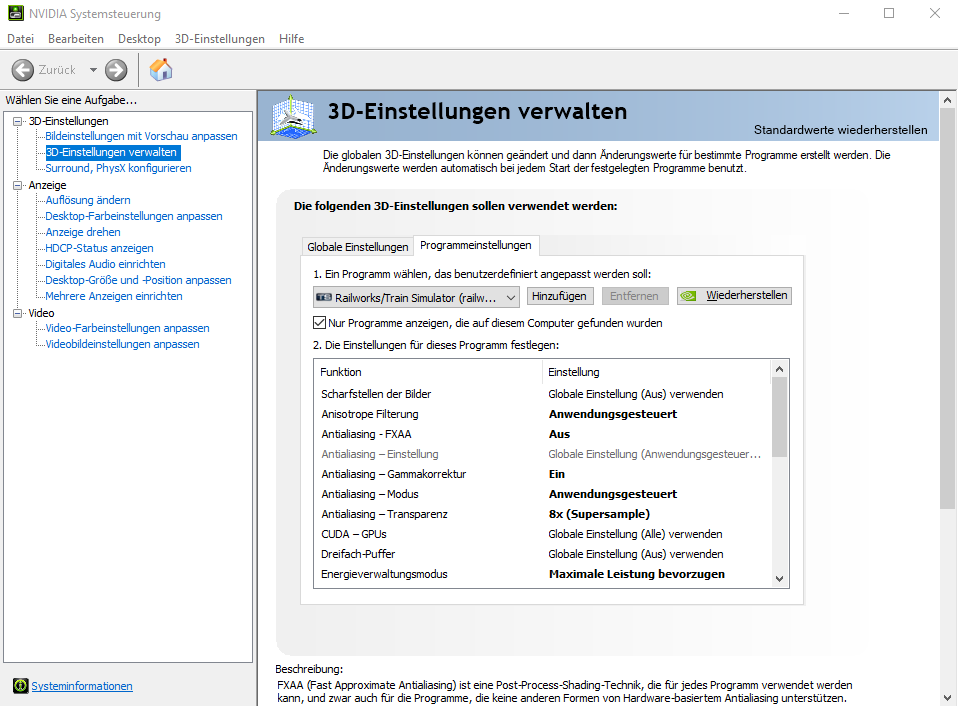
Task: Collapse the Anzeige tree node
Action: (17, 185)
